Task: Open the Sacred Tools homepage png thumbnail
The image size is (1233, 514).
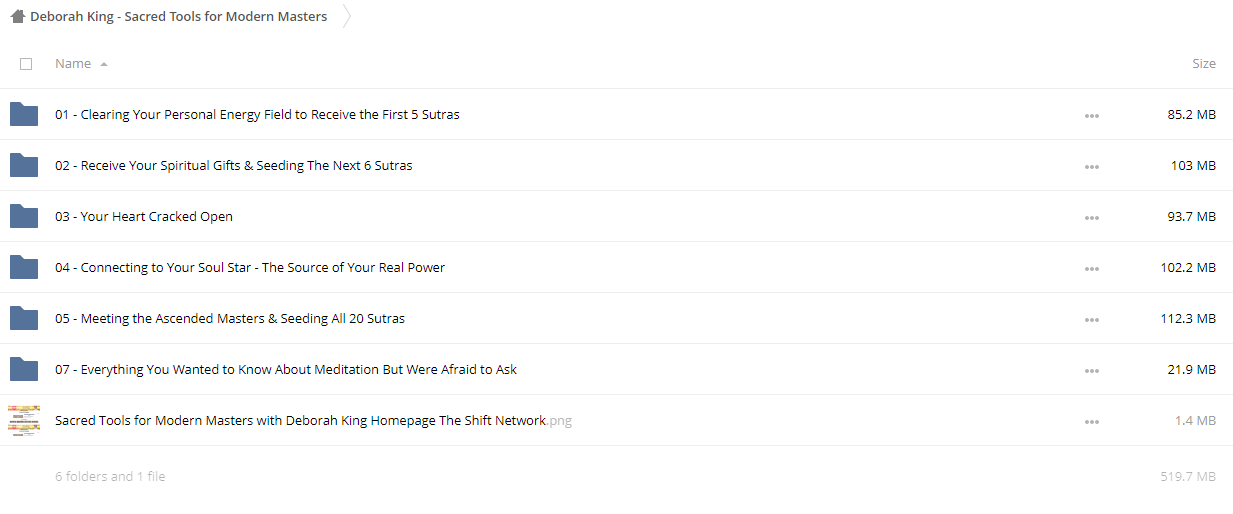Action: tap(24, 420)
